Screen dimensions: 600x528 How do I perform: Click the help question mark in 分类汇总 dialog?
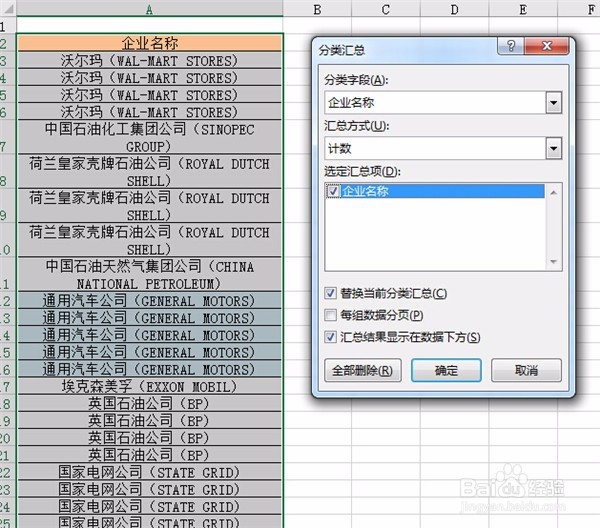(511, 46)
